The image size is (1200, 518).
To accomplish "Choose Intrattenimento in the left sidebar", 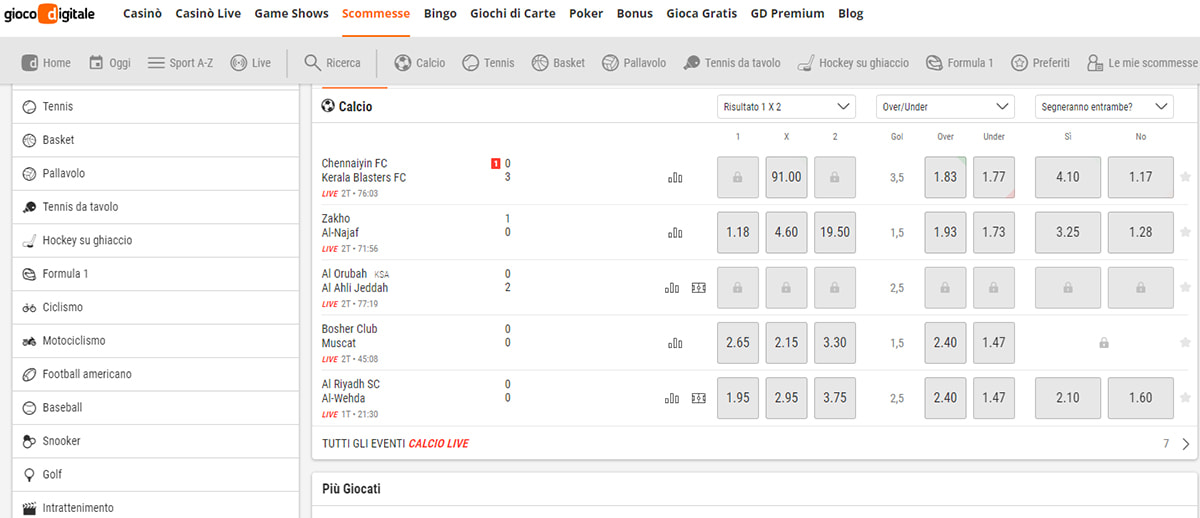I will pyautogui.click(x=155, y=506).
